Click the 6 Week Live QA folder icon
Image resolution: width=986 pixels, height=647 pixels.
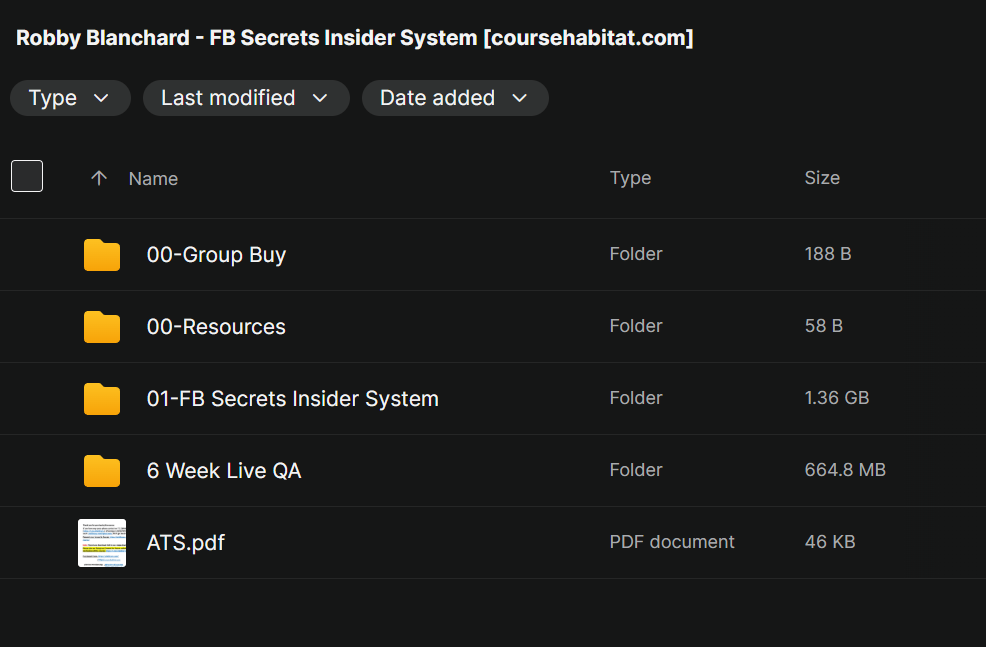tap(102, 470)
